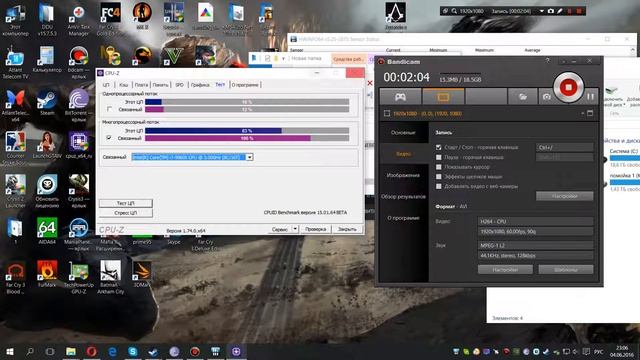Image resolution: width=640 pixels, height=360 pixels.
Task: Switch to the Графика tab in CPU-Z
Action: [200, 85]
